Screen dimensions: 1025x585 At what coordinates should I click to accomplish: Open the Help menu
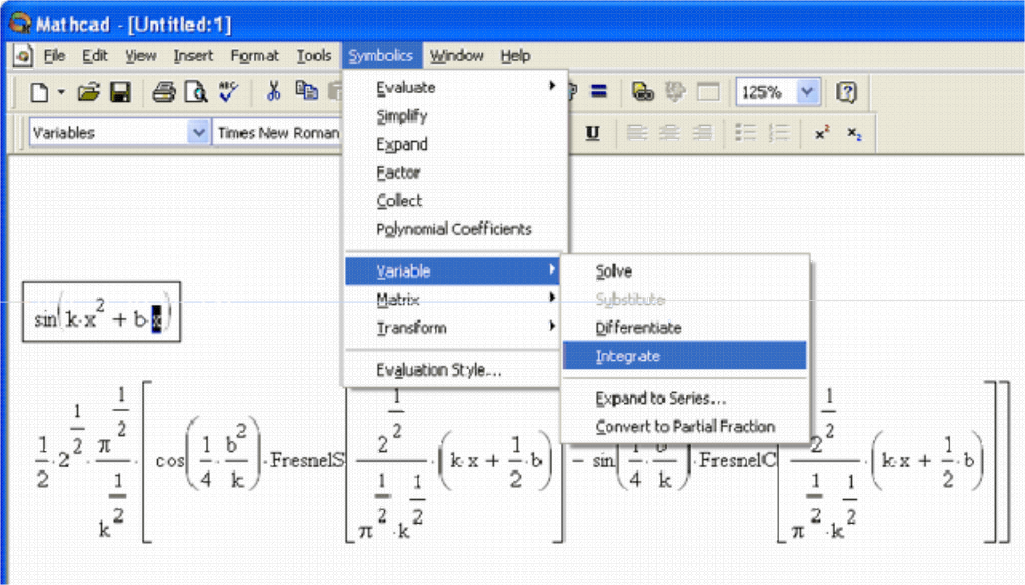click(x=515, y=56)
